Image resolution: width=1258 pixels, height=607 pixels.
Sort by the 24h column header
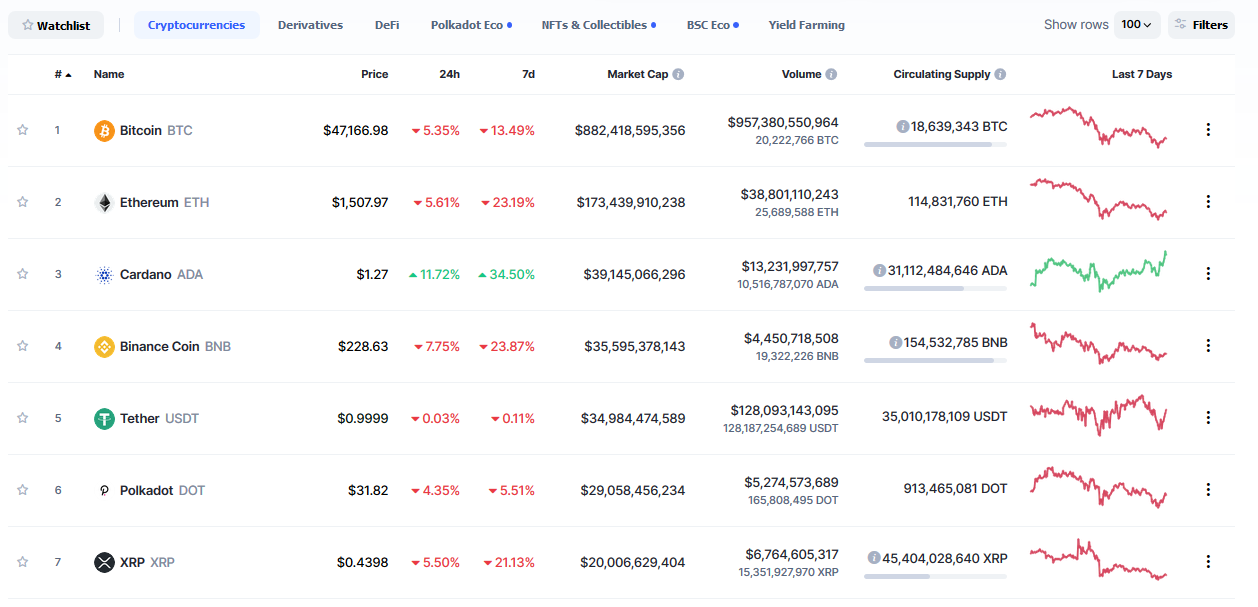click(449, 74)
